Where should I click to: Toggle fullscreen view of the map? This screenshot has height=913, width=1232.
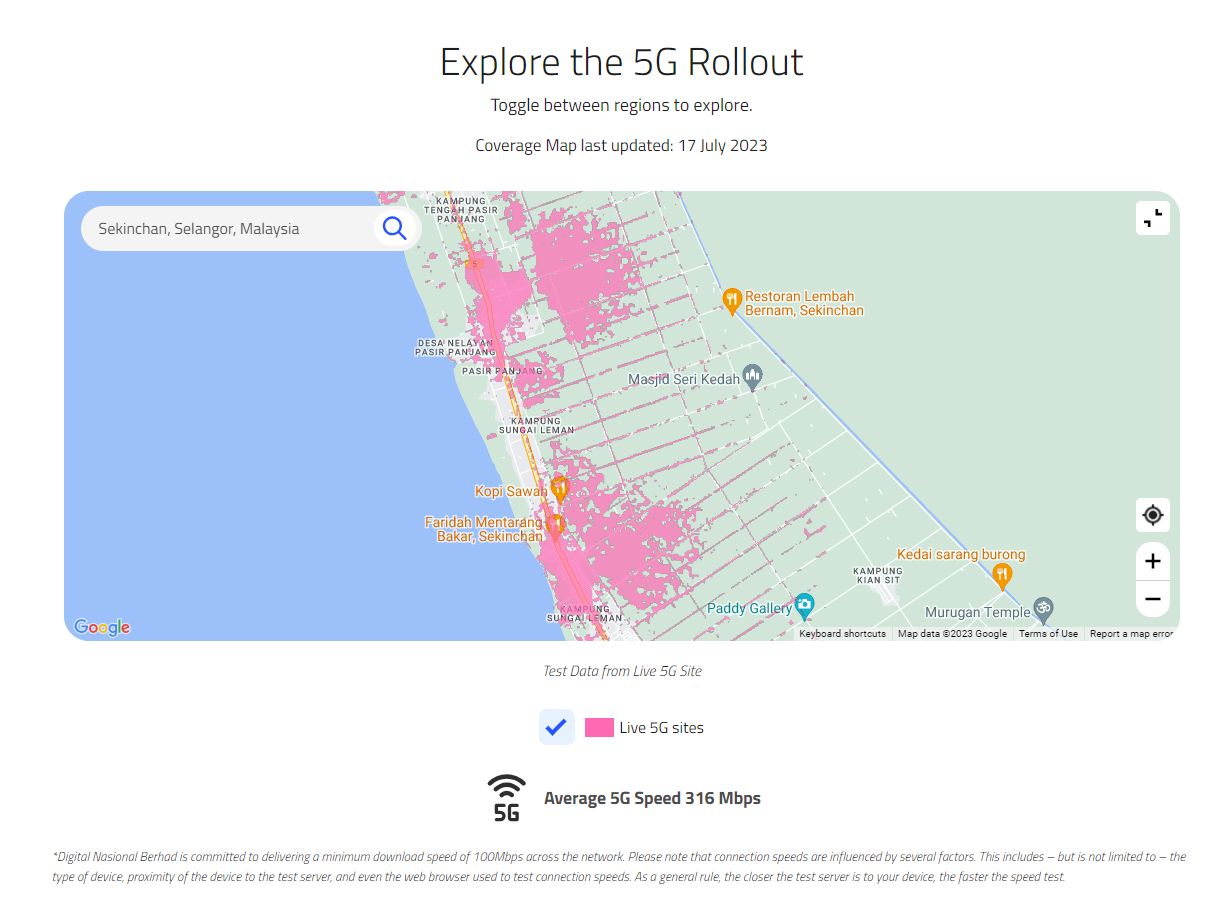(x=1152, y=217)
